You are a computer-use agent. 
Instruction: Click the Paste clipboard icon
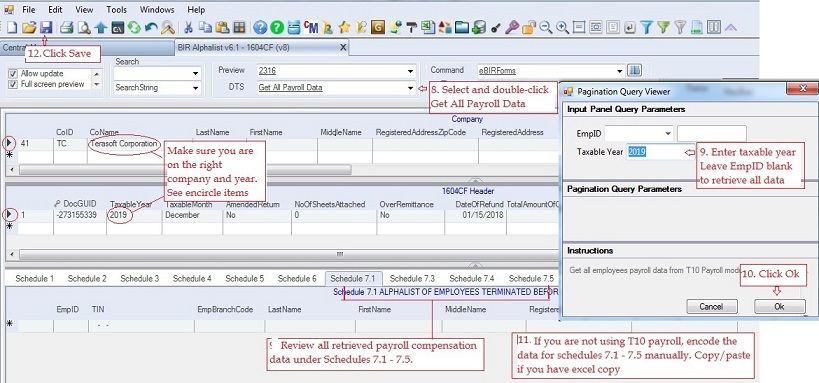pos(223,27)
